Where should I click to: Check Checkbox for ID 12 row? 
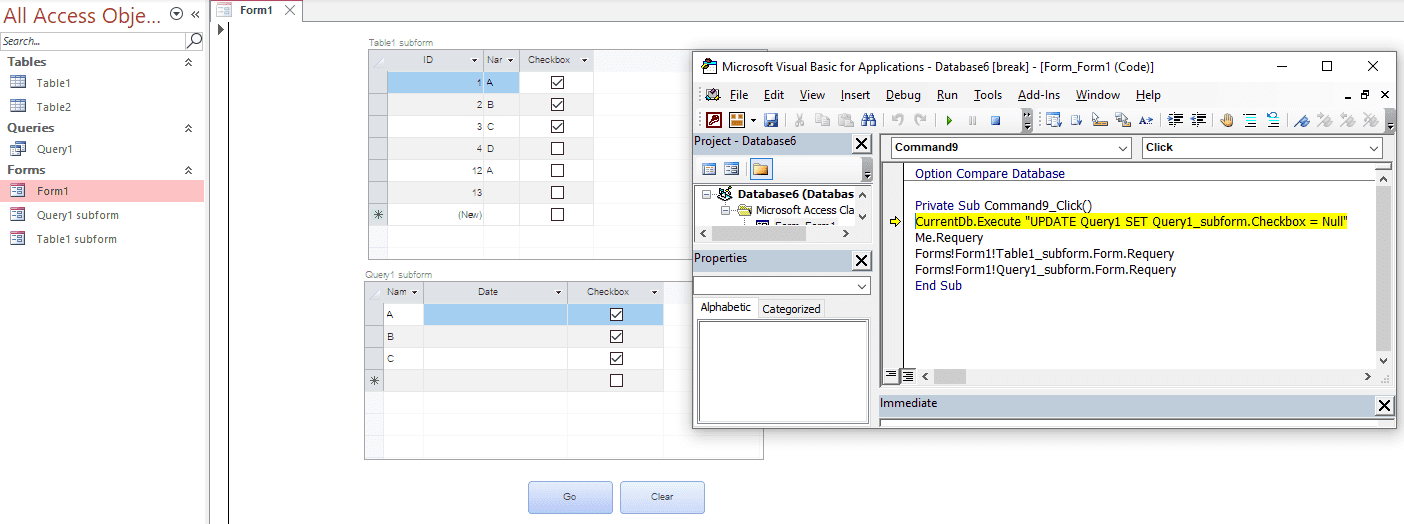(557, 170)
